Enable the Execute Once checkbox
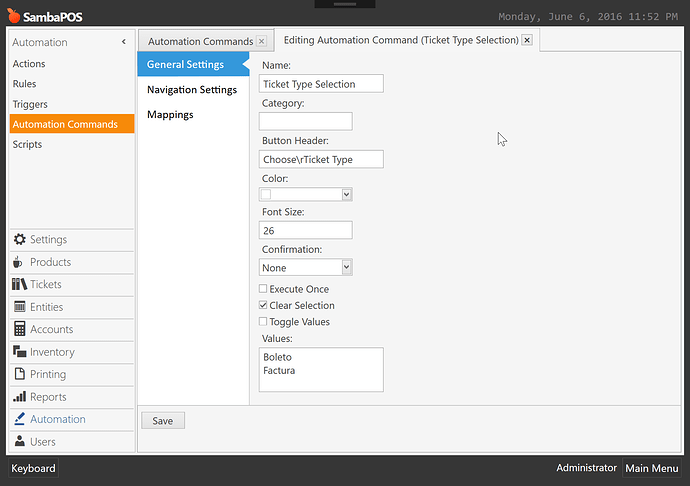 click(x=263, y=289)
